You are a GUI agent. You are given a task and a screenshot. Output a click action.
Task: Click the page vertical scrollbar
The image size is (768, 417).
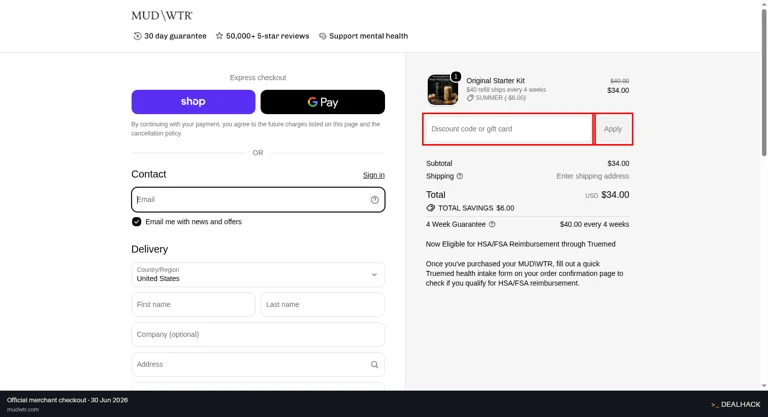tap(764, 83)
